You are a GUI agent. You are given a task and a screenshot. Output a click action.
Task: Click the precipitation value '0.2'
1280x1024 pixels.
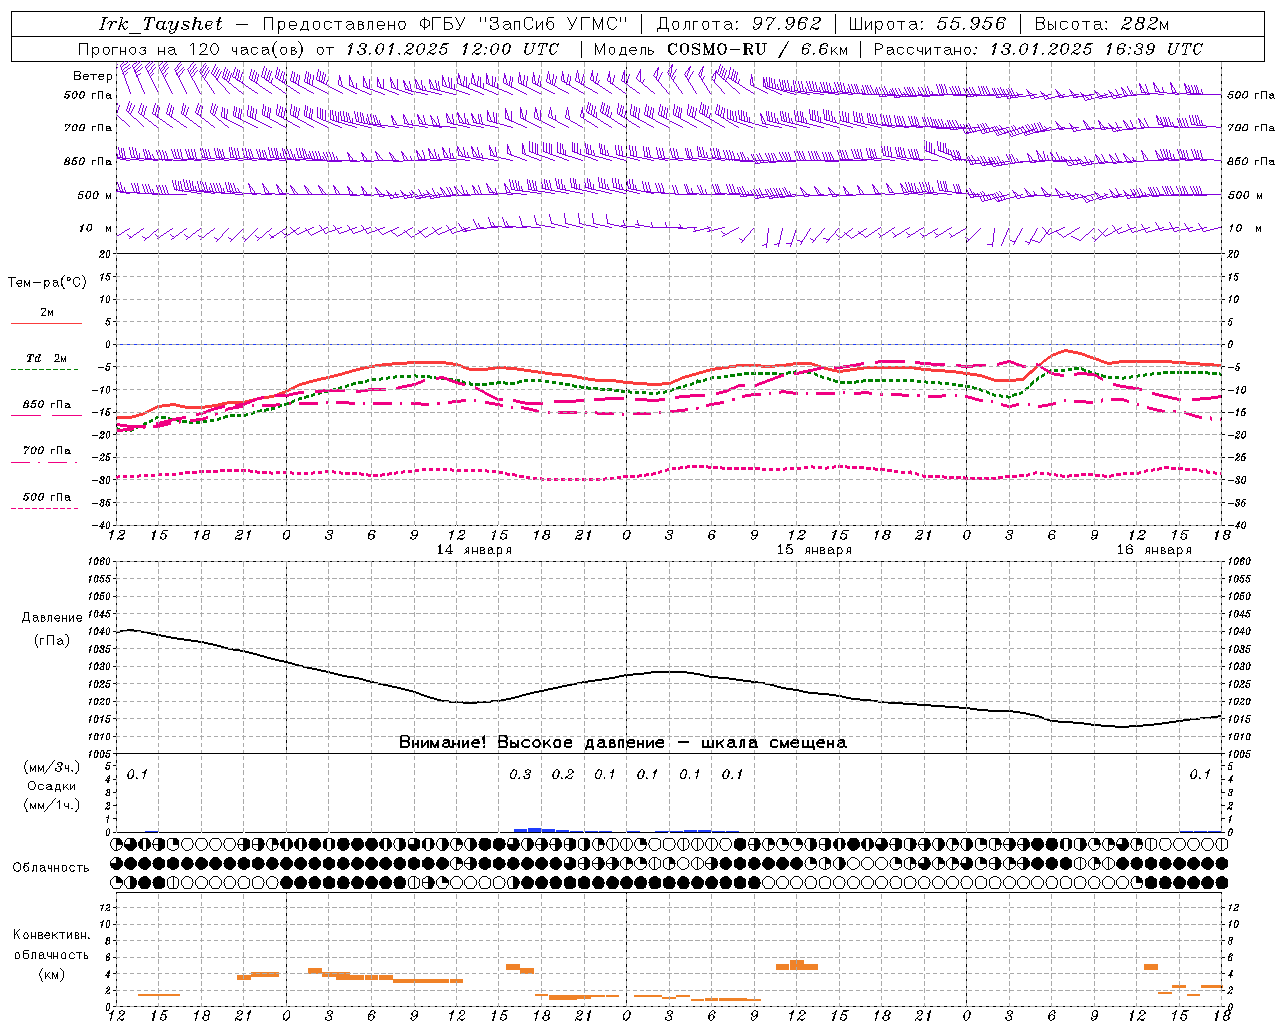pyautogui.click(x=563, y=774)
